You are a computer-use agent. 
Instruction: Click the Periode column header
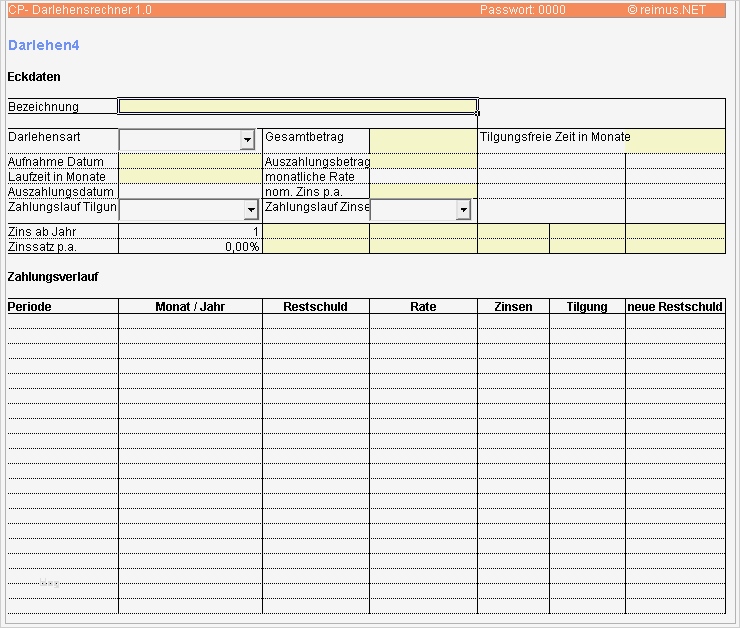[x=29, y=307]
